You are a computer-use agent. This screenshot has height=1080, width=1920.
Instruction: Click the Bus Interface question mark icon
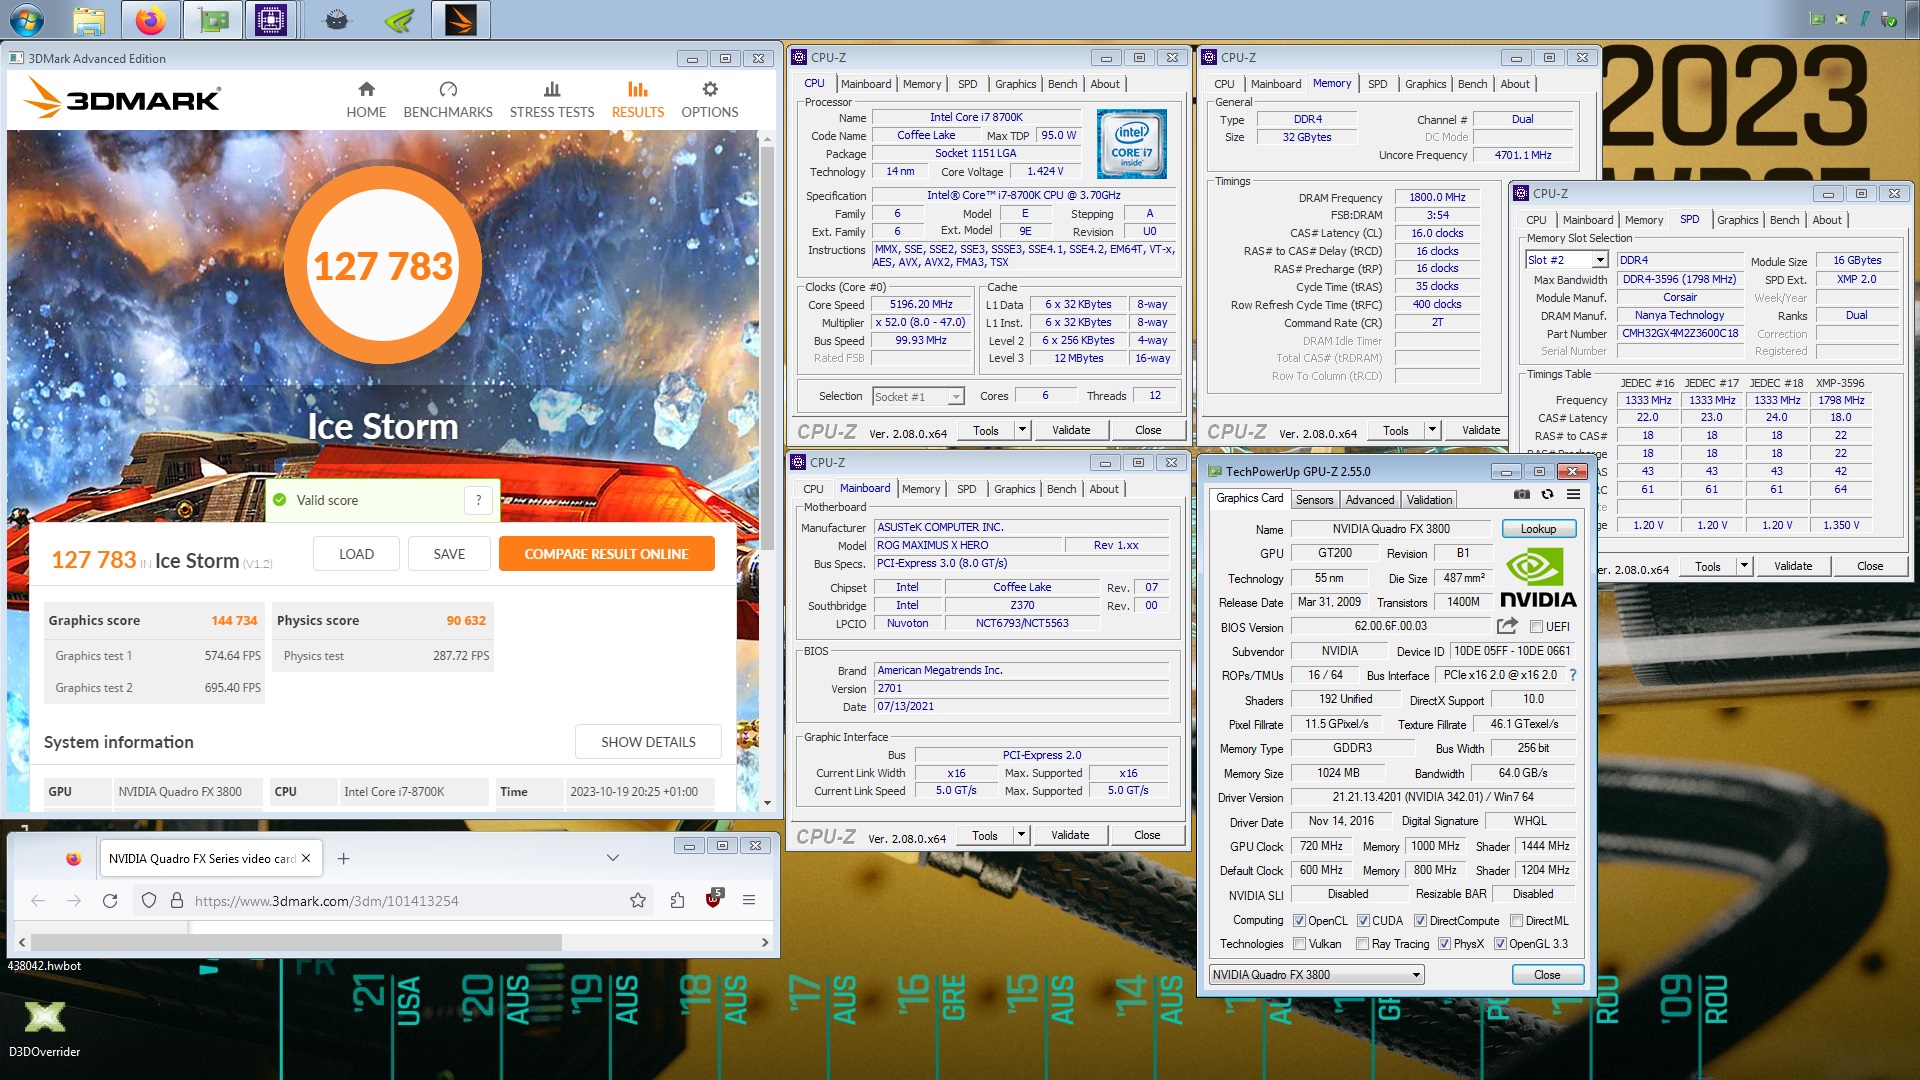pos(1573,675)
